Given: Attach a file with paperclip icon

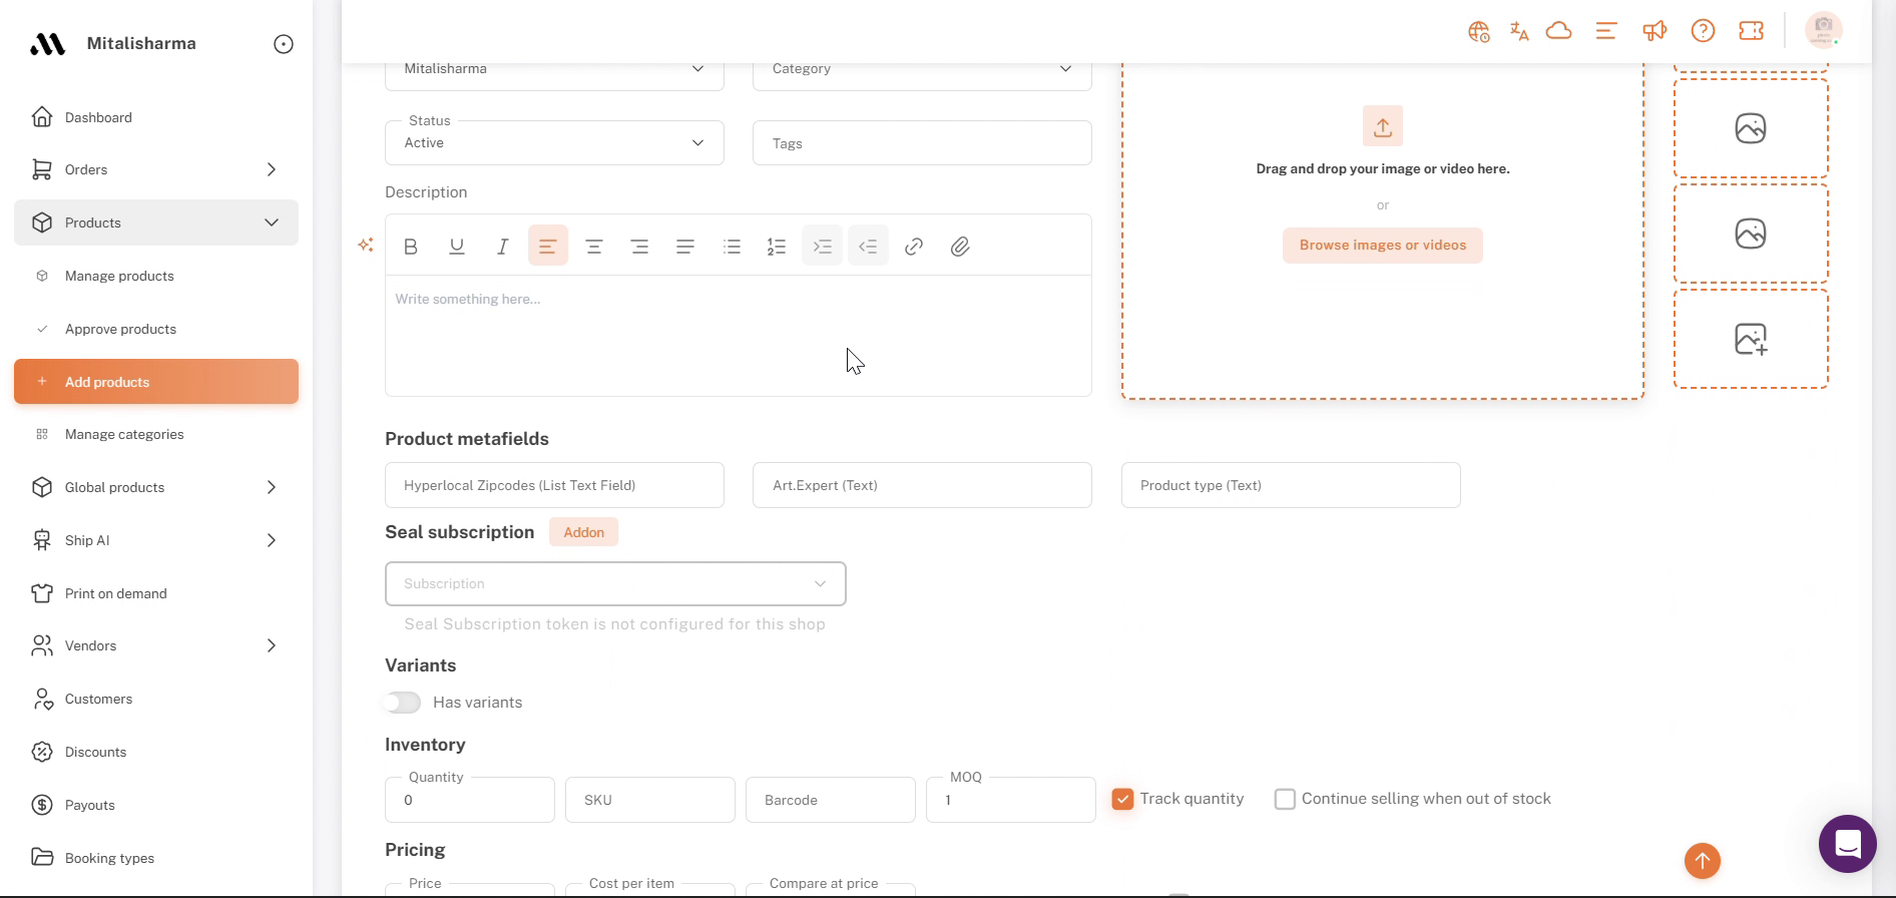Looking at the screenshot, I should pos(960,246).
